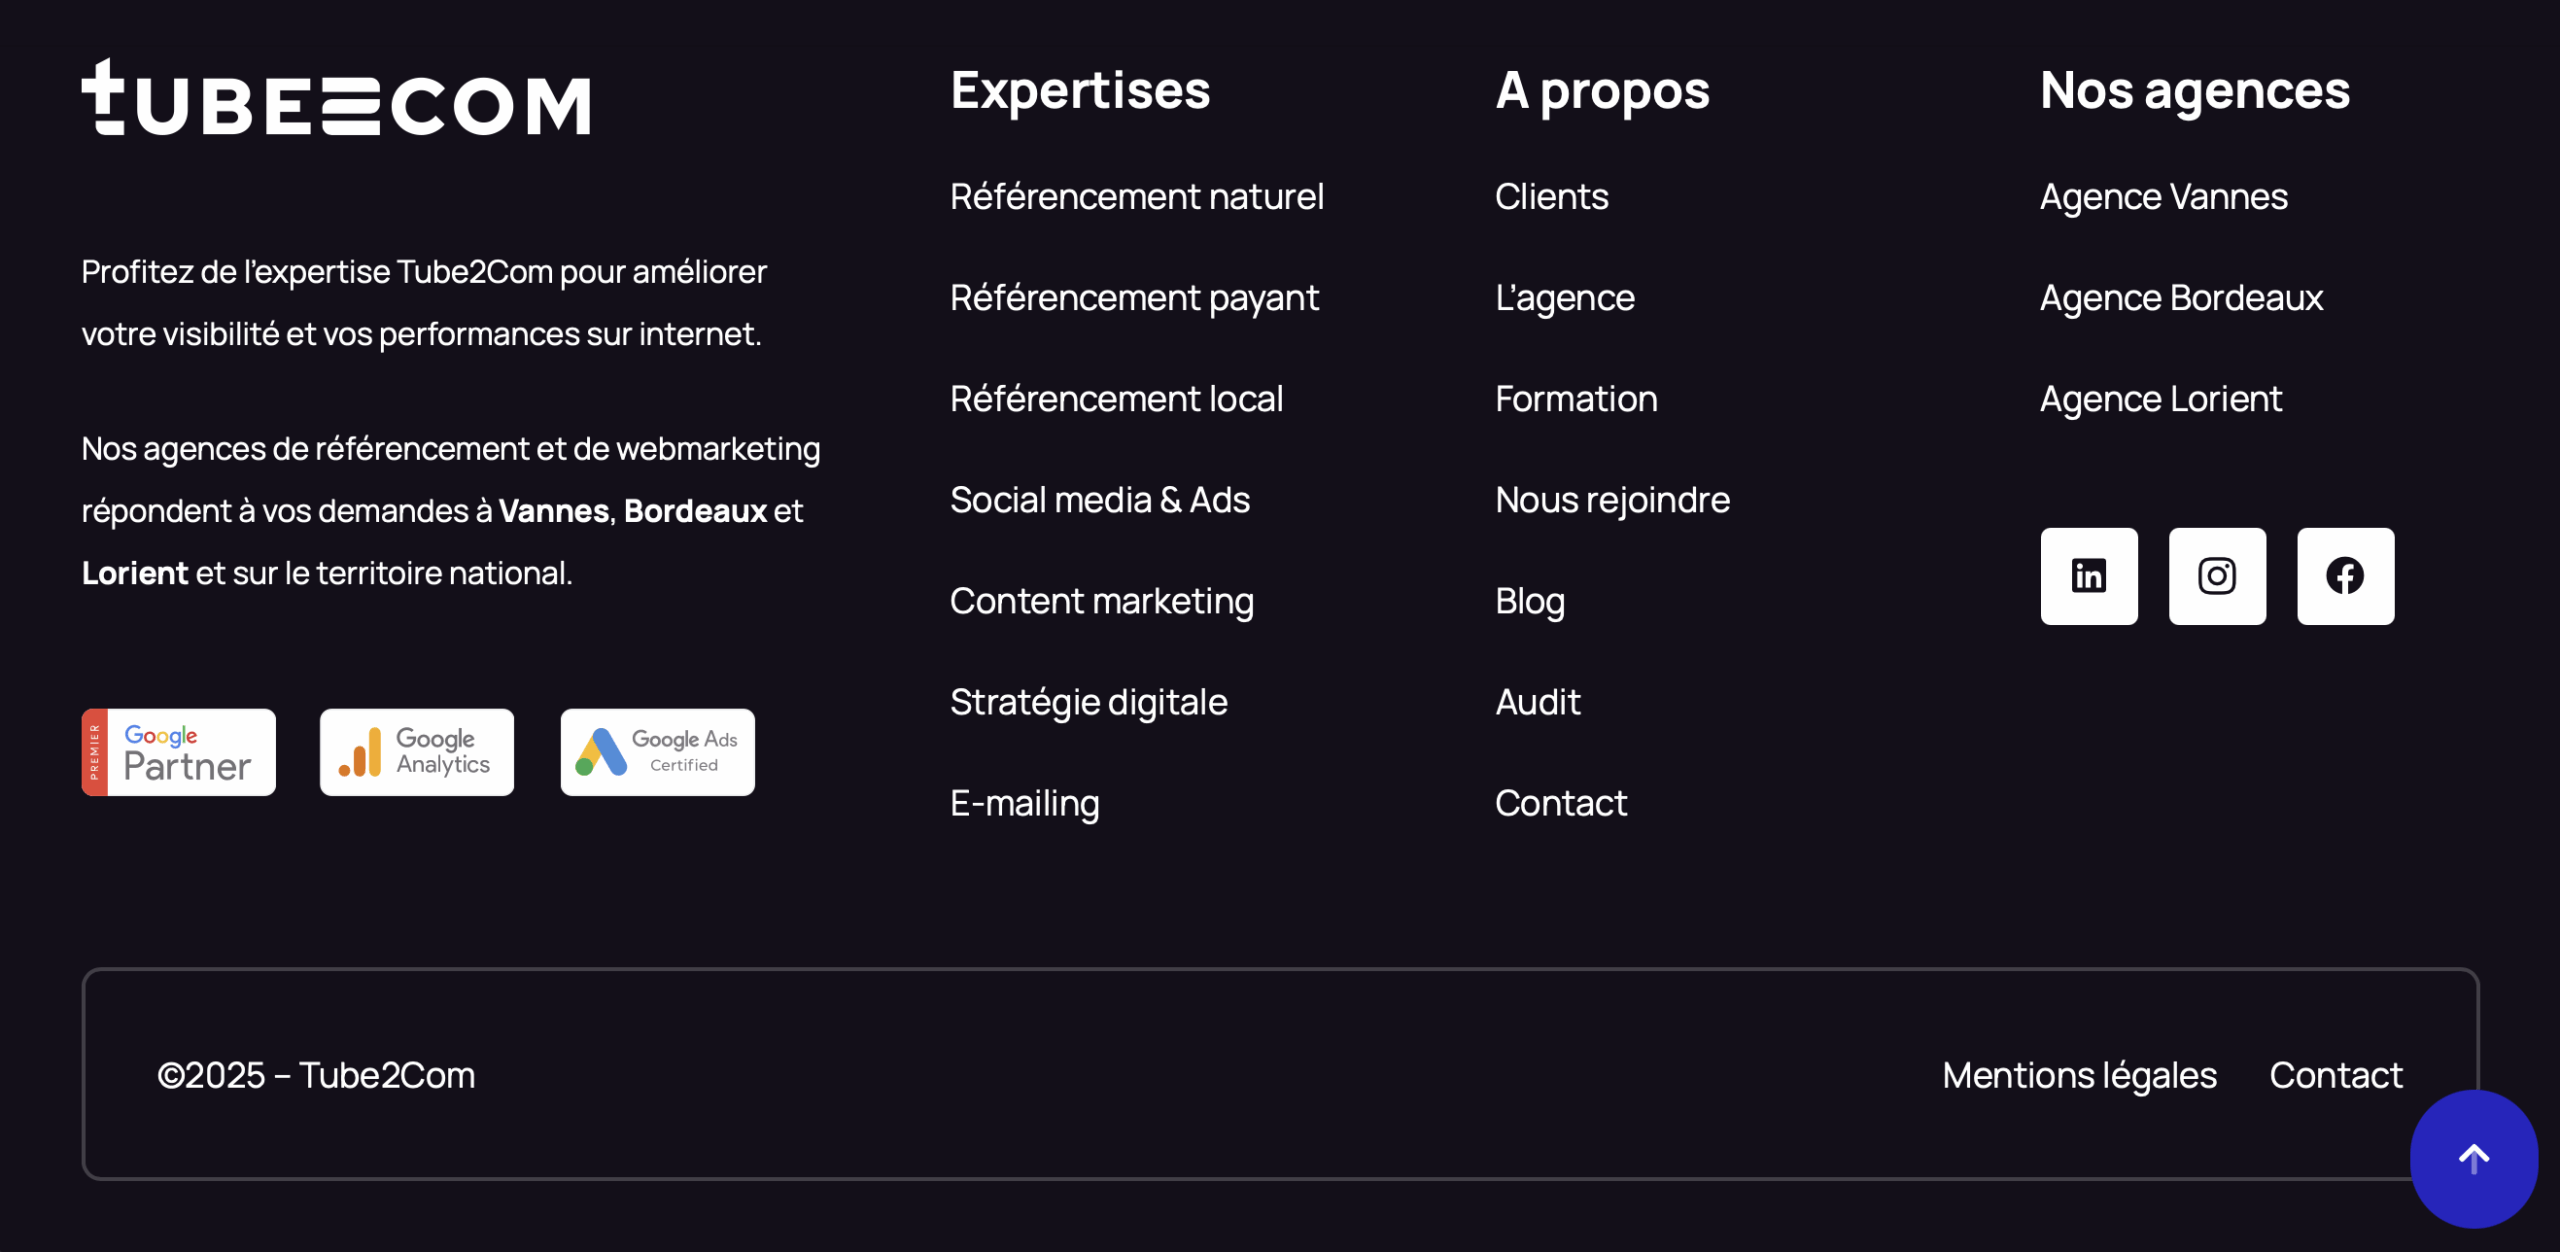Screen dimensions: 2560x1252
Task: Open Tube2Com's LinkedIn page
Action: [2089, 576]
